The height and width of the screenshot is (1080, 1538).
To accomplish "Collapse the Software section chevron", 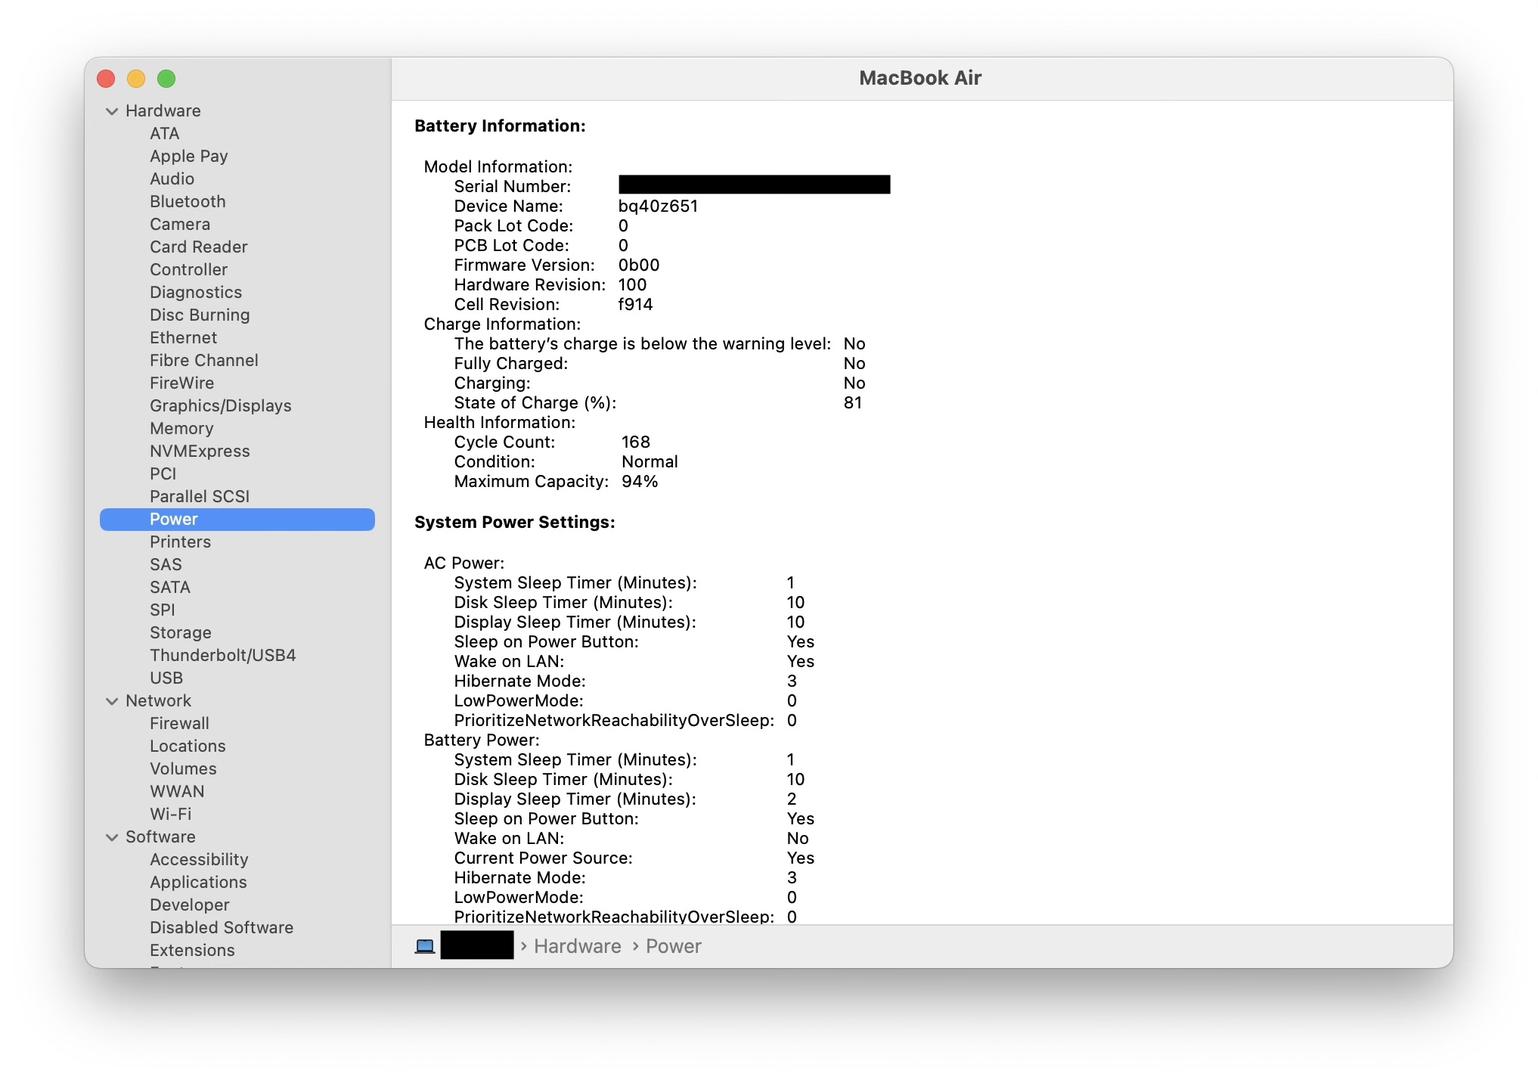I will click(x=112, y=837).
